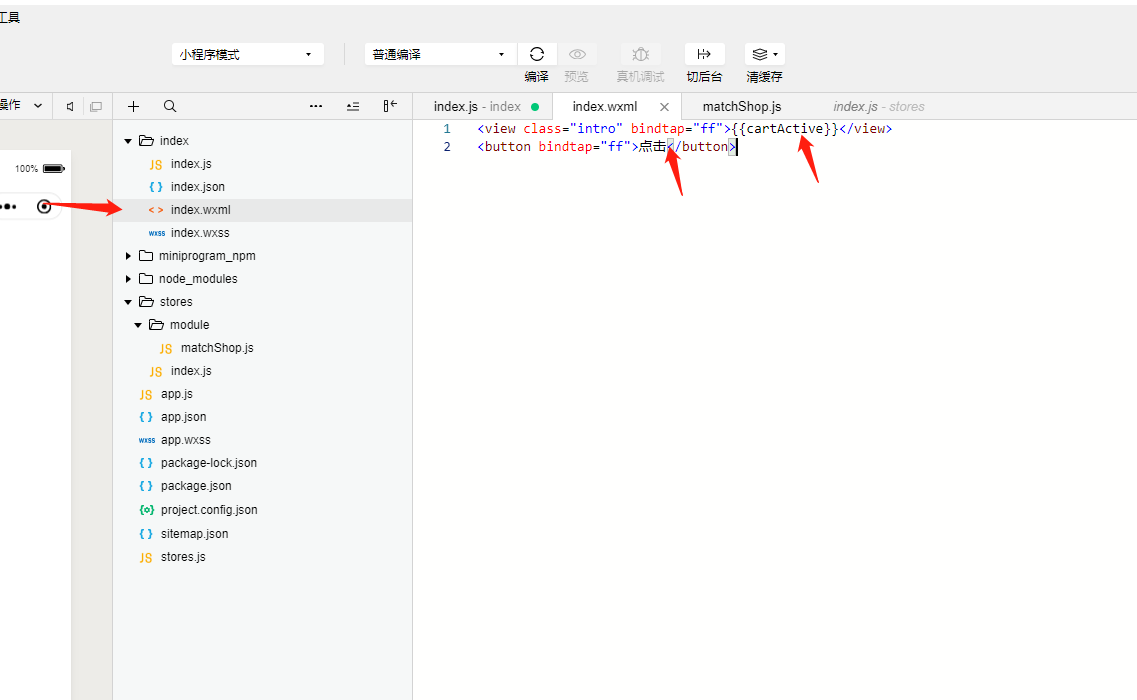Open index.json in the file tree
This screenshot has height=700, width=1137.
click(x=197, y=187)
